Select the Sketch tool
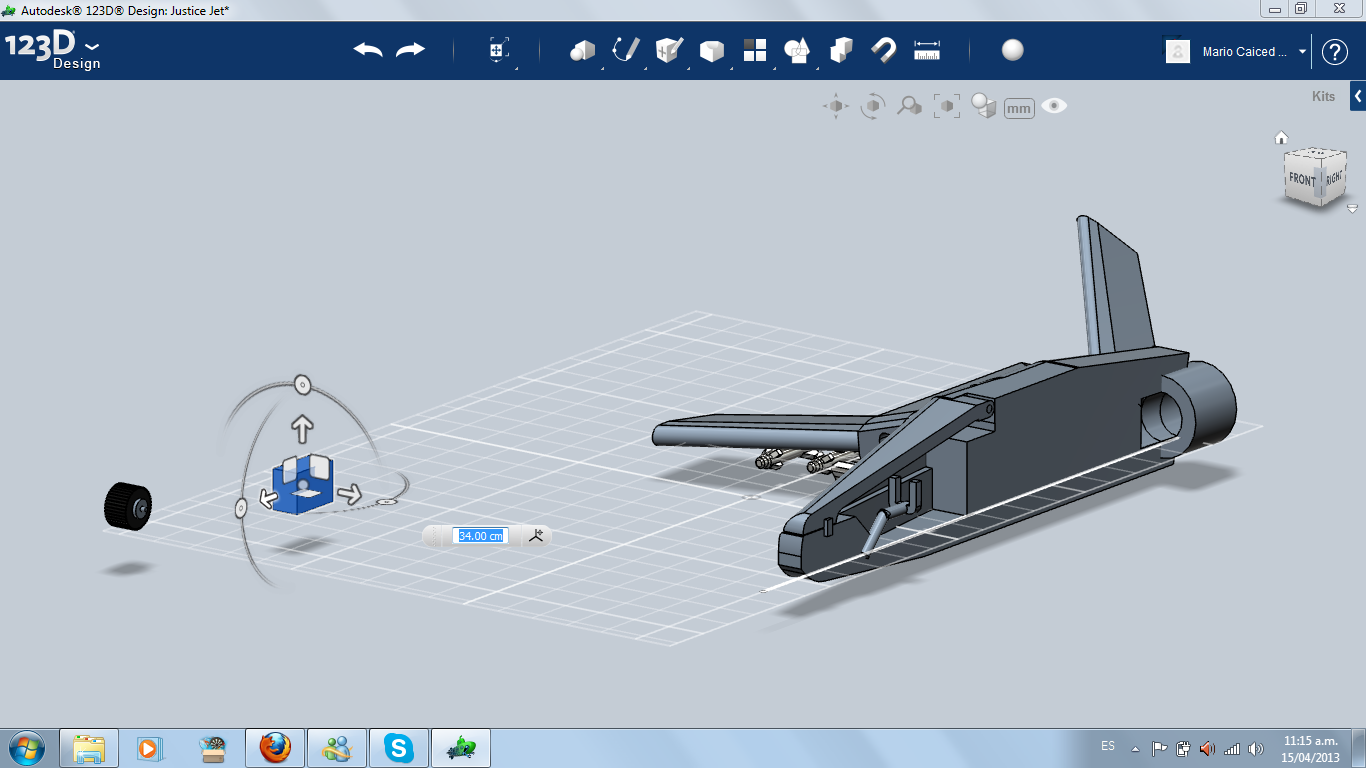 [x=626, y=50]
